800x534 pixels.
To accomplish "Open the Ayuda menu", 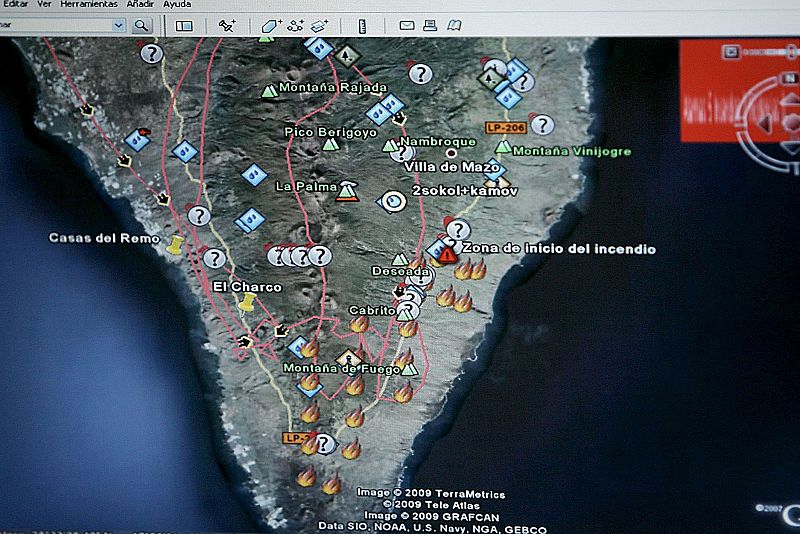I will point(177,4).
